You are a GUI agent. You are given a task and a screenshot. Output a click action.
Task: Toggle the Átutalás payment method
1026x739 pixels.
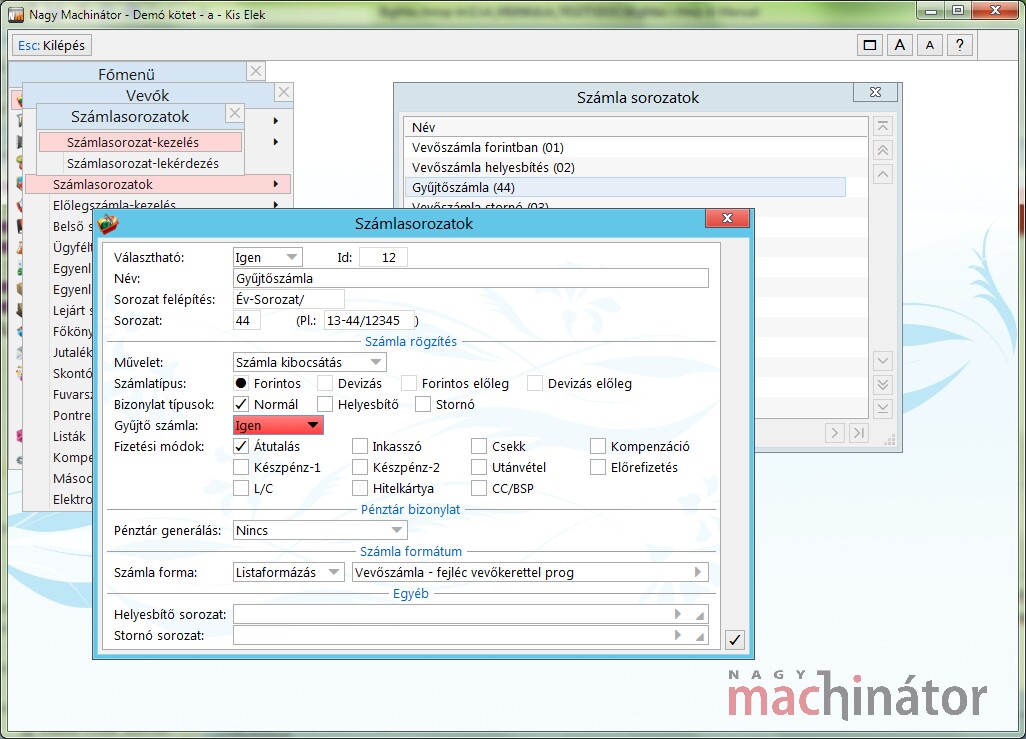[x=241, y=446]
